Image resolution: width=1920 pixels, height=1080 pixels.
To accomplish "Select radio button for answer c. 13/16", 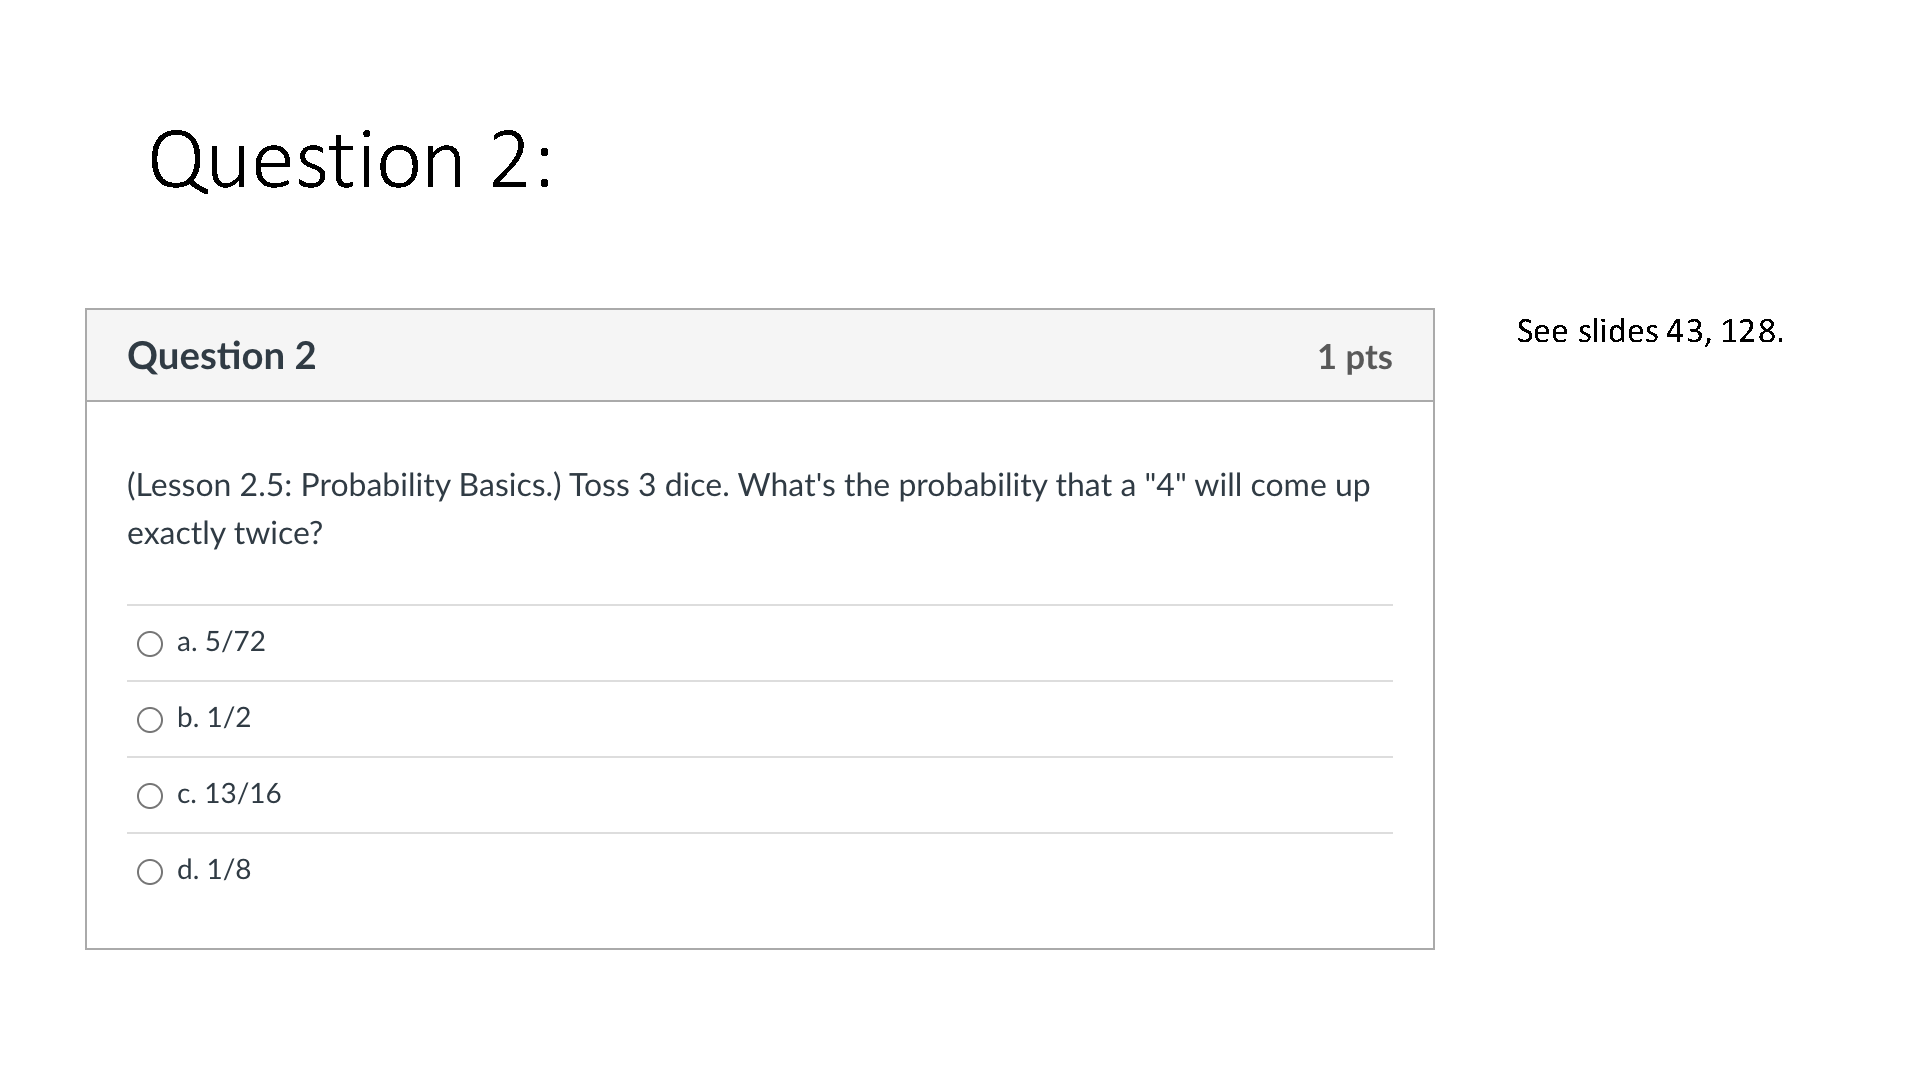I will pyautogui.click(x=150, y=795).
